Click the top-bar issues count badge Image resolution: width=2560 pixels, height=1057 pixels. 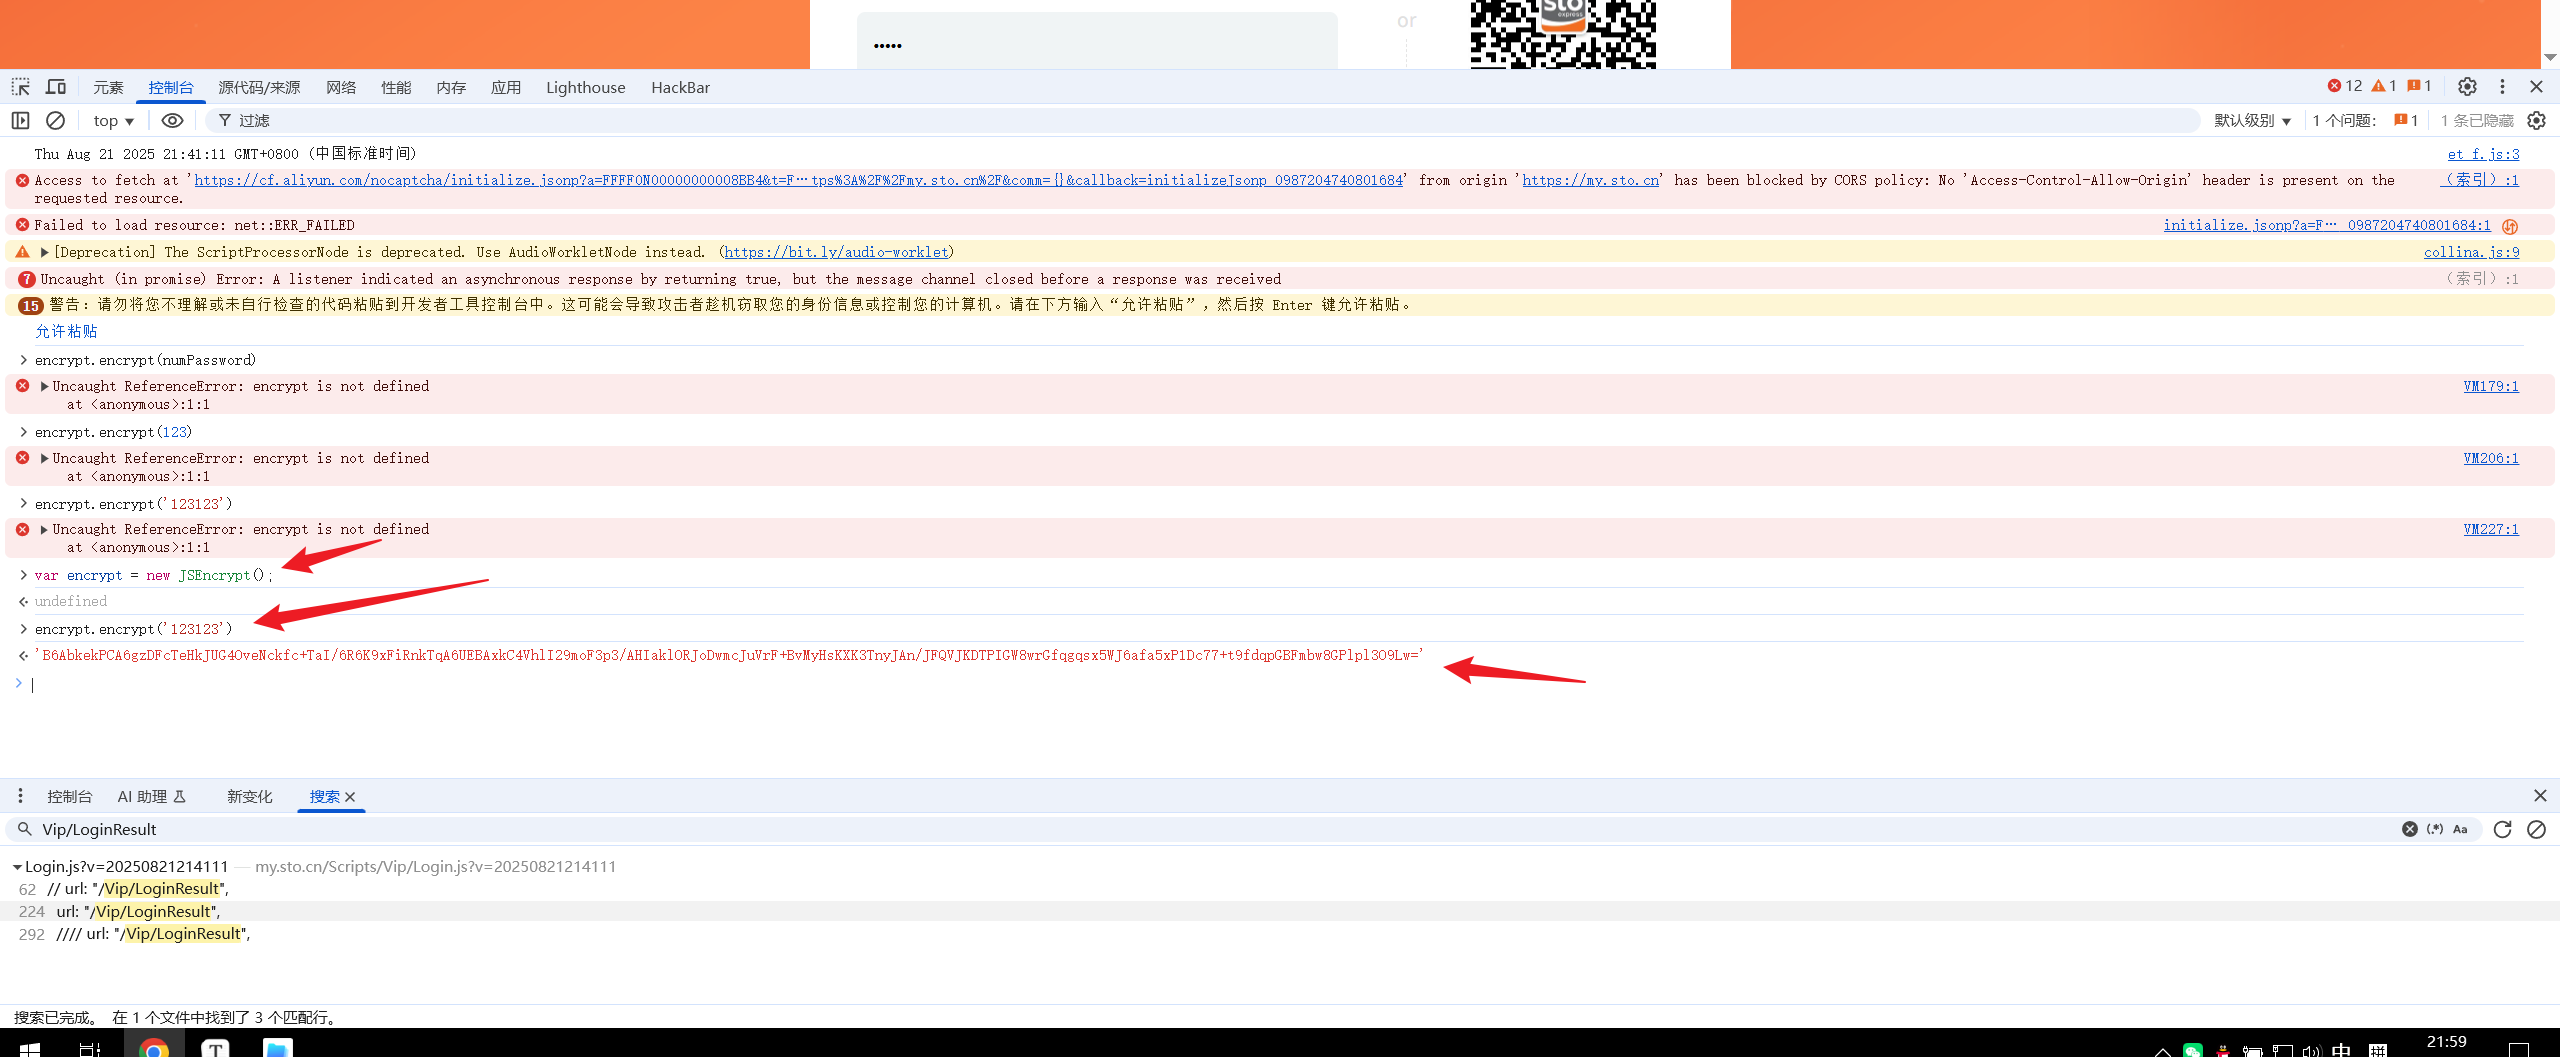coord(2419,86)
